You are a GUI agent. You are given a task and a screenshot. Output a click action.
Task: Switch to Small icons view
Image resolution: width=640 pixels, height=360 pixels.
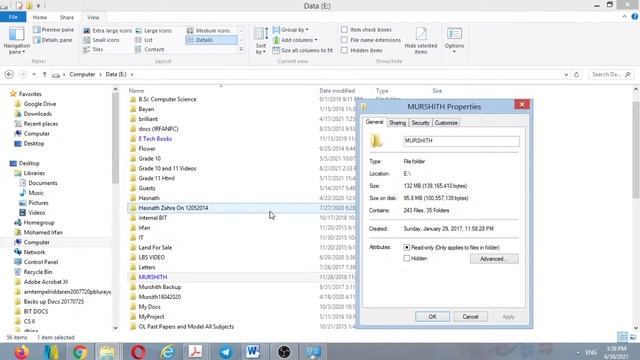[x=101, y=40]
